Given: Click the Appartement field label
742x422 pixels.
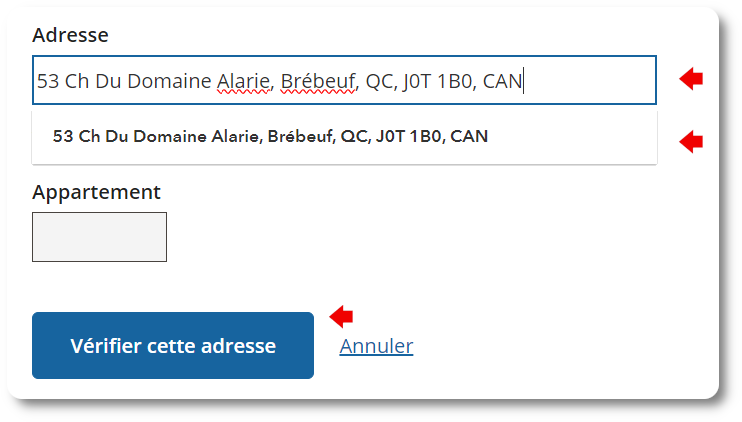Looking at the screenshot, I should pyautogui.click(x=96, y=191).
